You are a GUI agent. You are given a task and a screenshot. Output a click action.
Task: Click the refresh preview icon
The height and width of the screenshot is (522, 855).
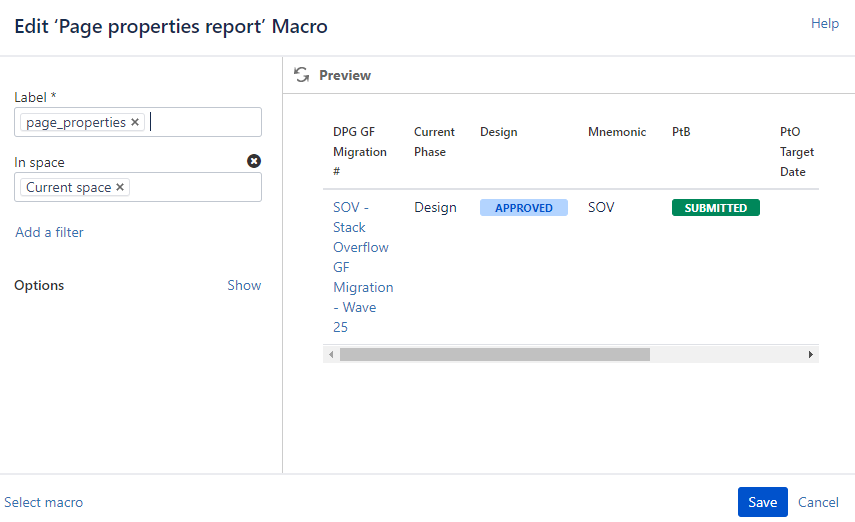(302, 75)
